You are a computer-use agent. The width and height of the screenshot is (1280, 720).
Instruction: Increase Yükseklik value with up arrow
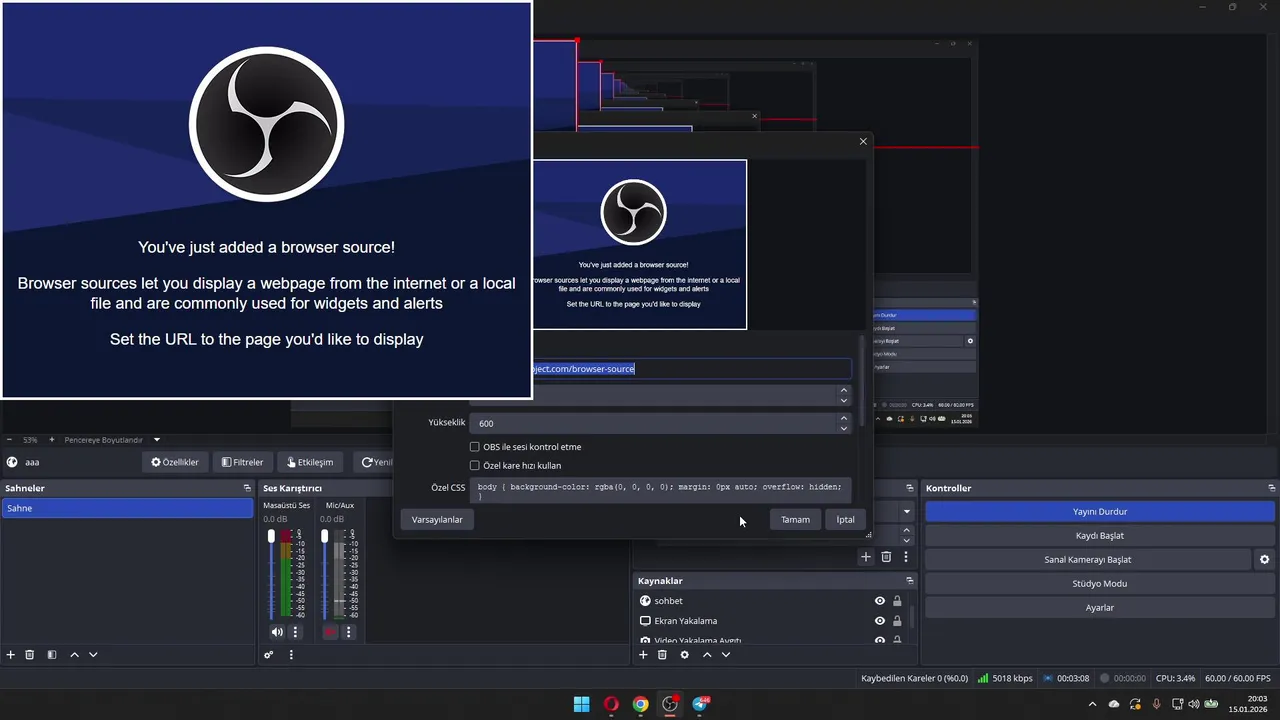click(x=844, y=418)
